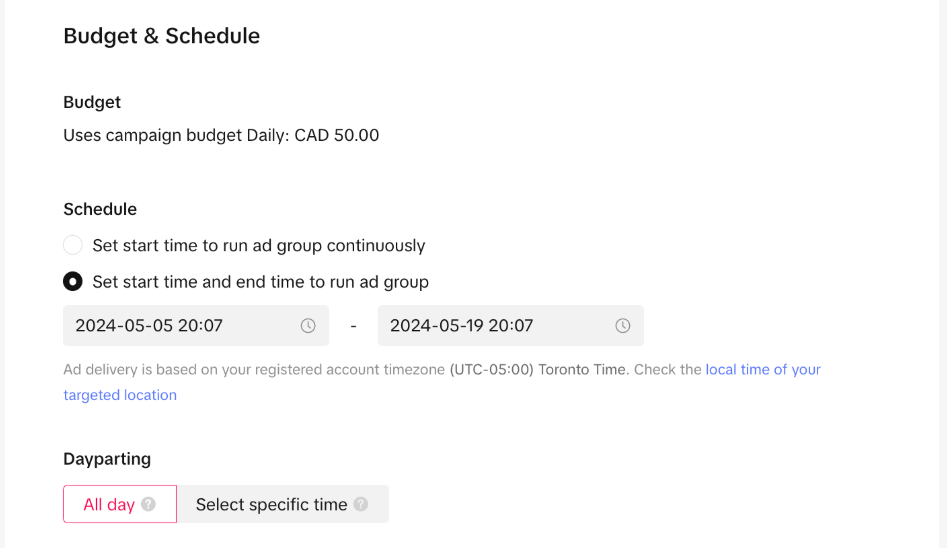Click the Budget subsection label

click(92, 102)
